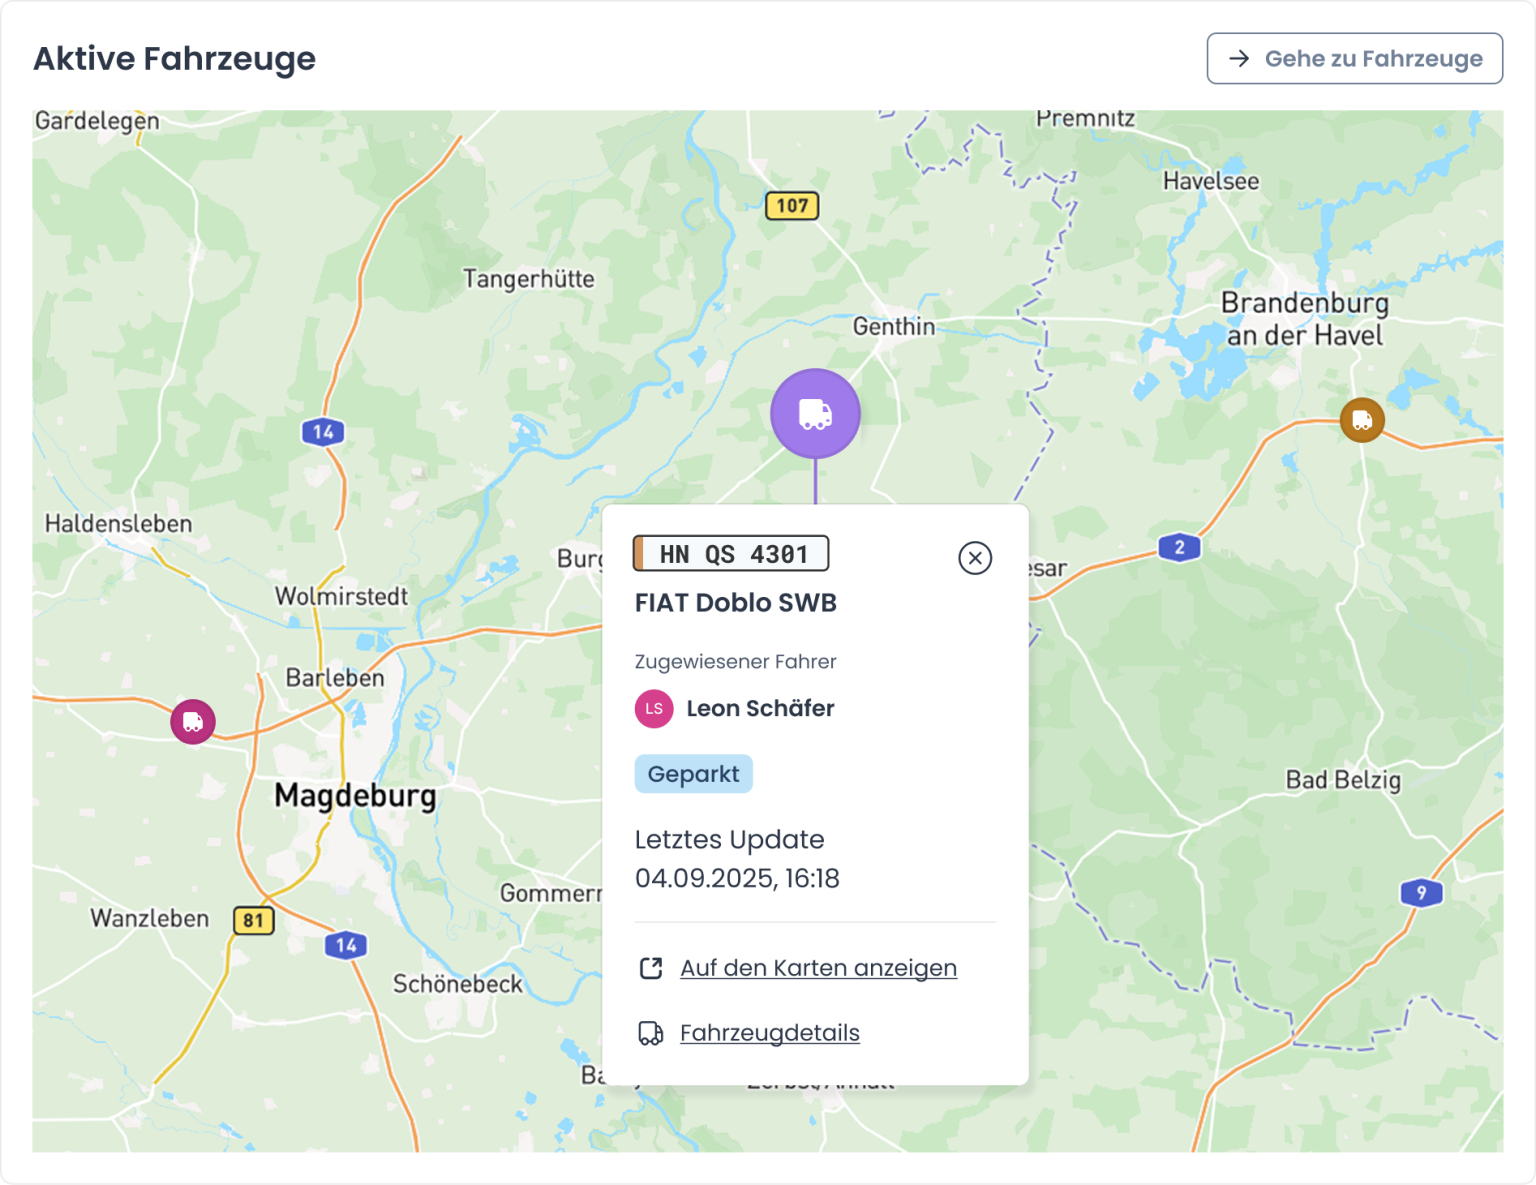Close the vehicle info popup
The image size is (1536, 1185).
click(975, 558)
